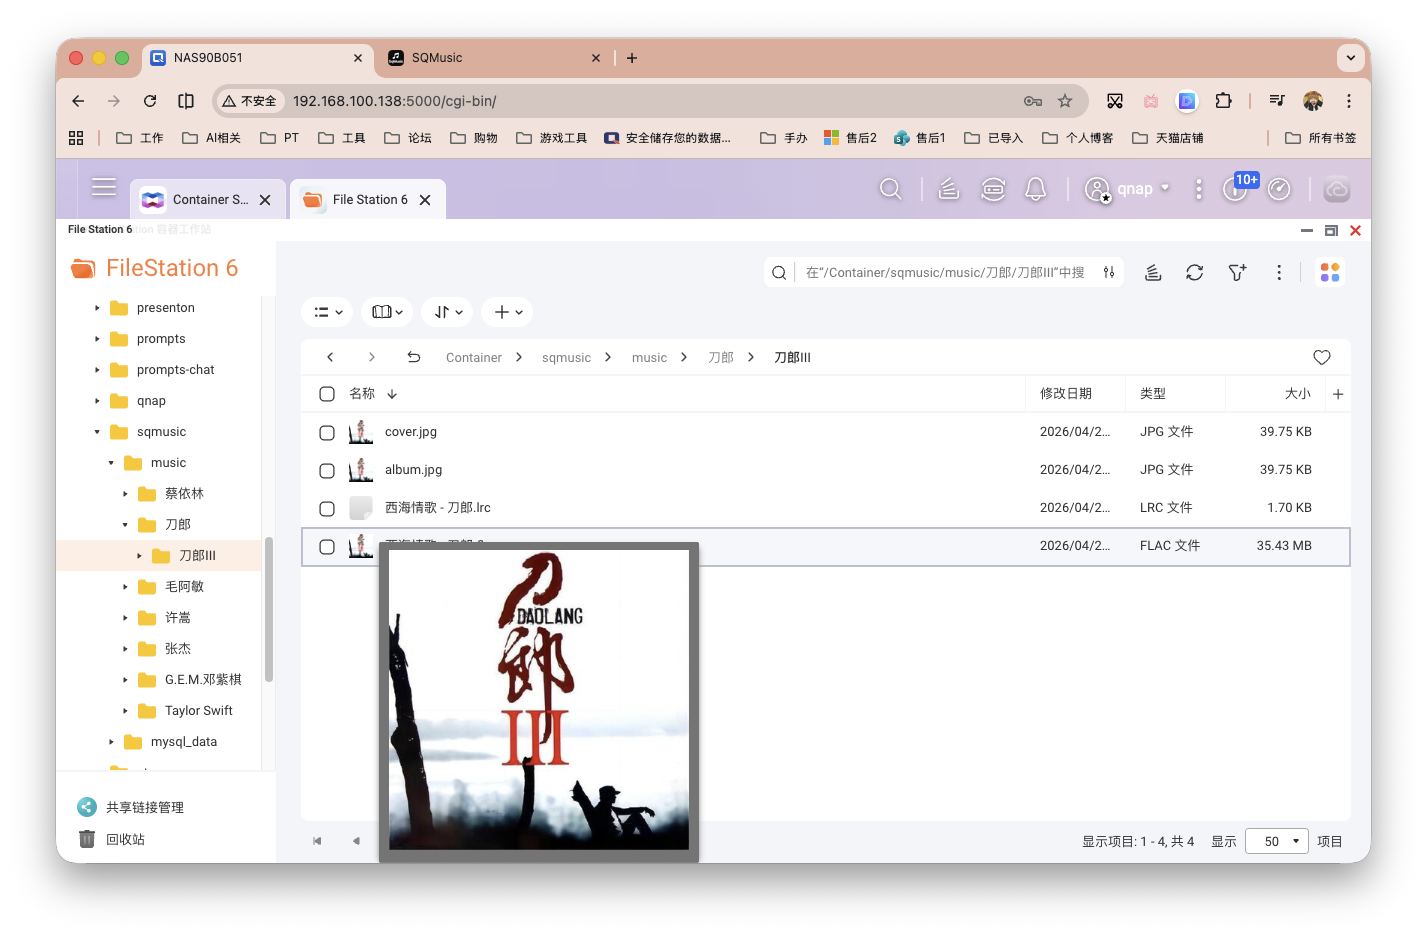The height and width of the screenshot is (937, 1427).
Task: Open the Resource Monitor gauge icon in top bar
Action: (x=1279, y=188)
